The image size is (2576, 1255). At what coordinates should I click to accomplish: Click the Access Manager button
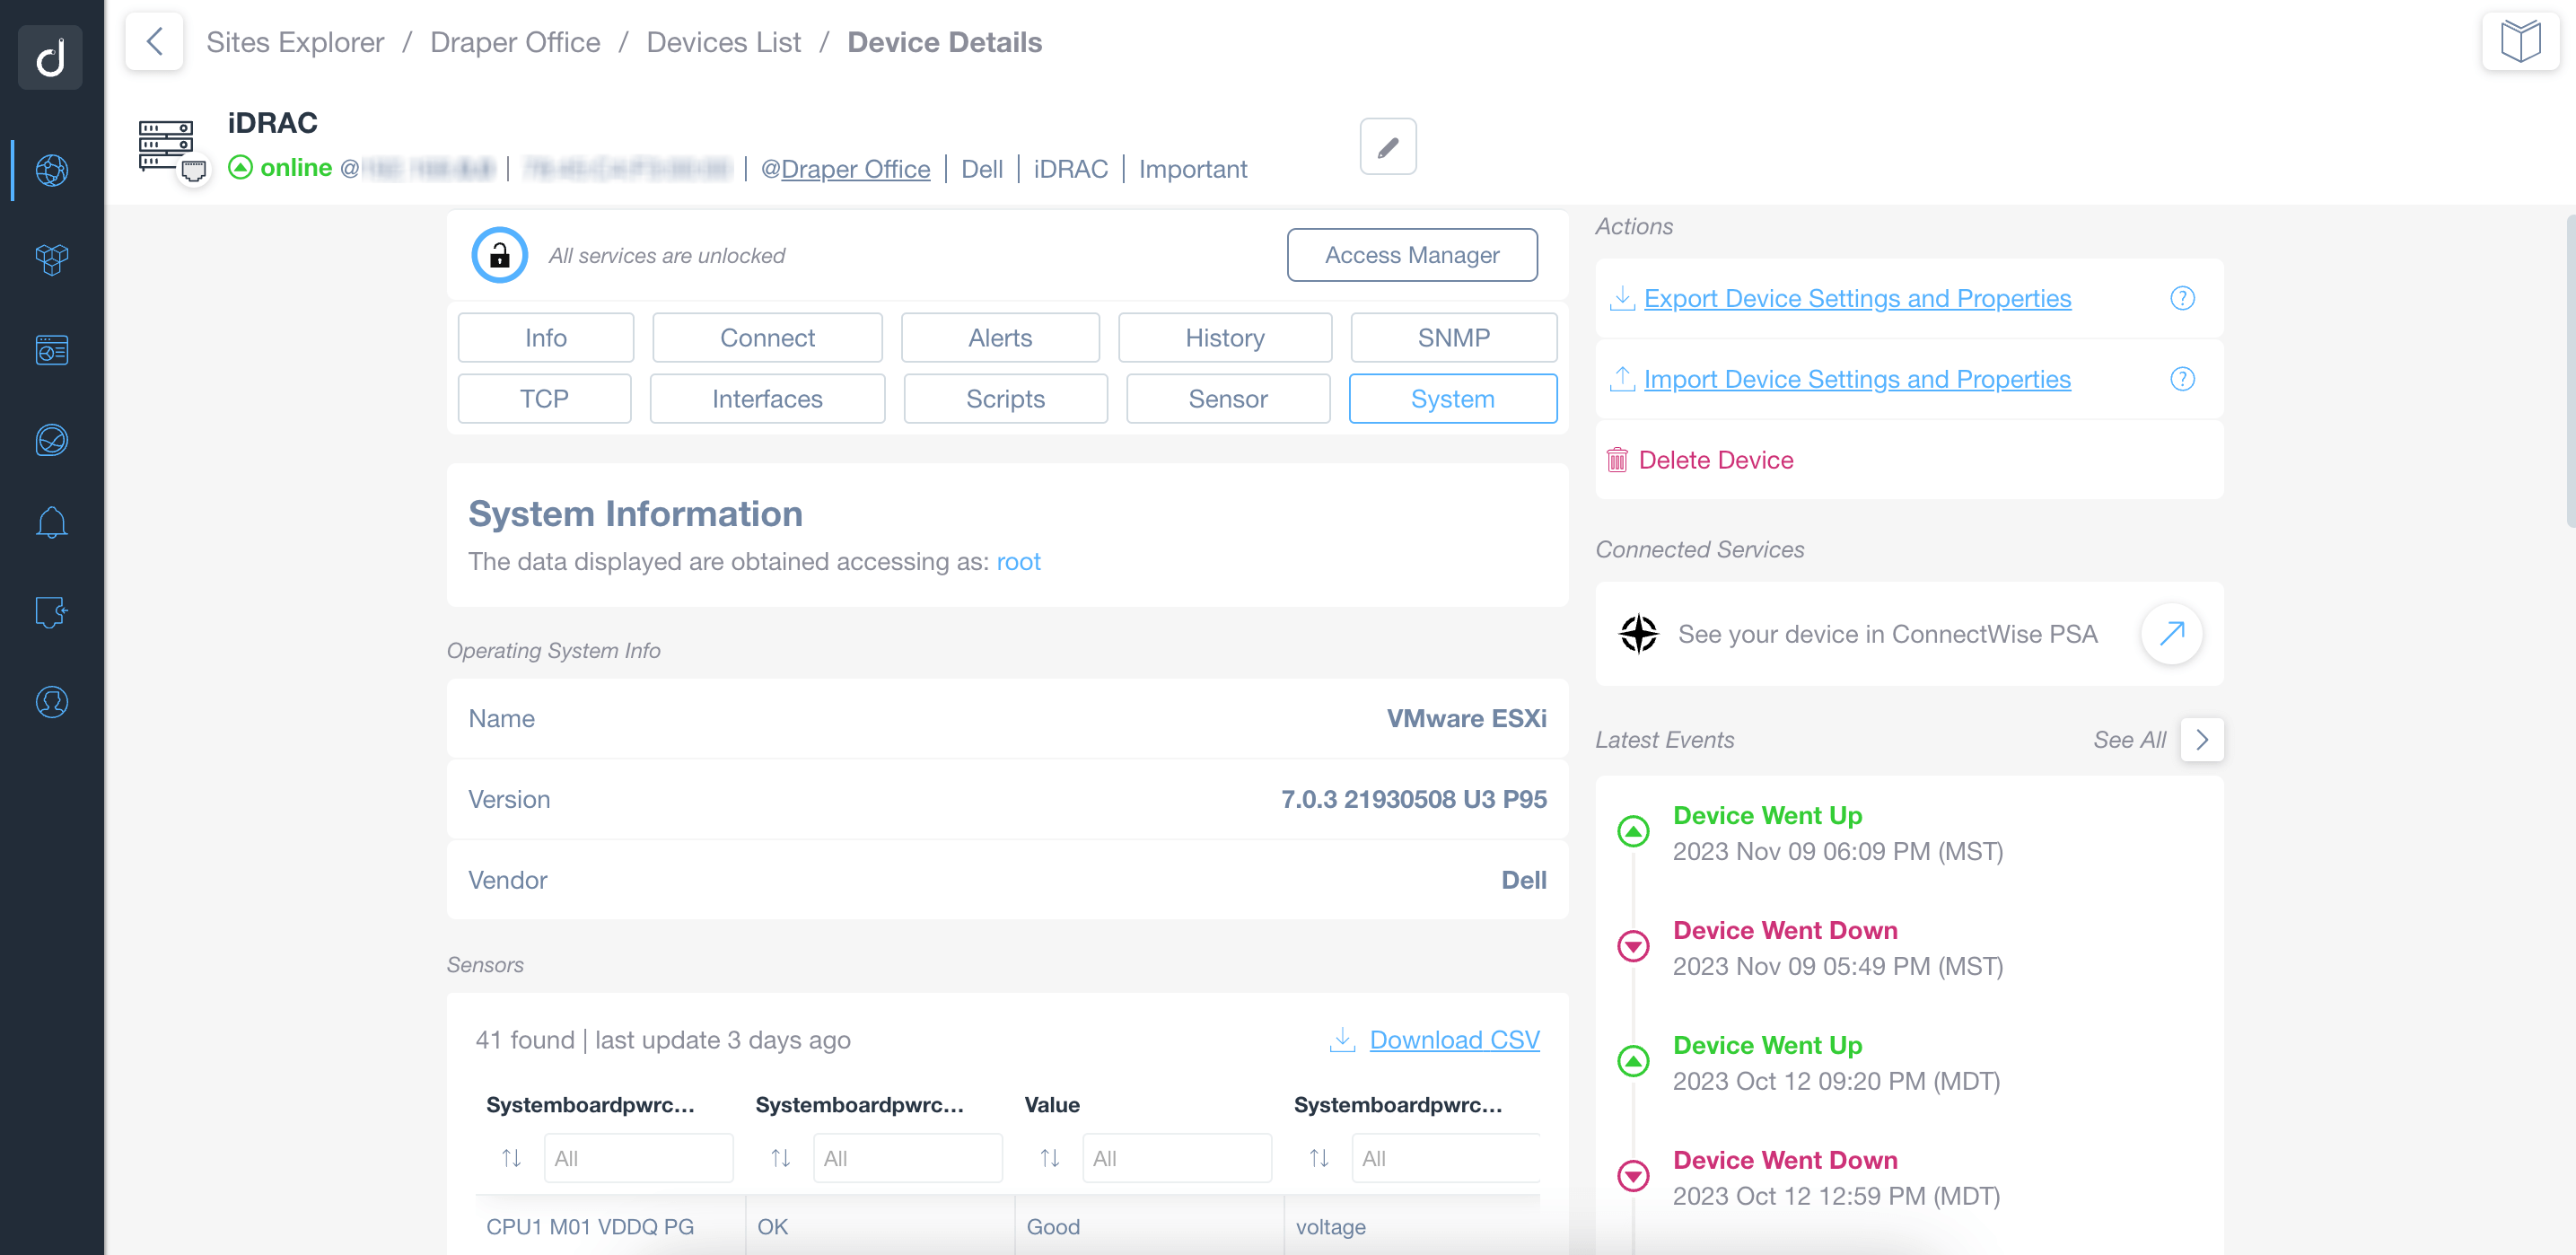[1411, 255]
